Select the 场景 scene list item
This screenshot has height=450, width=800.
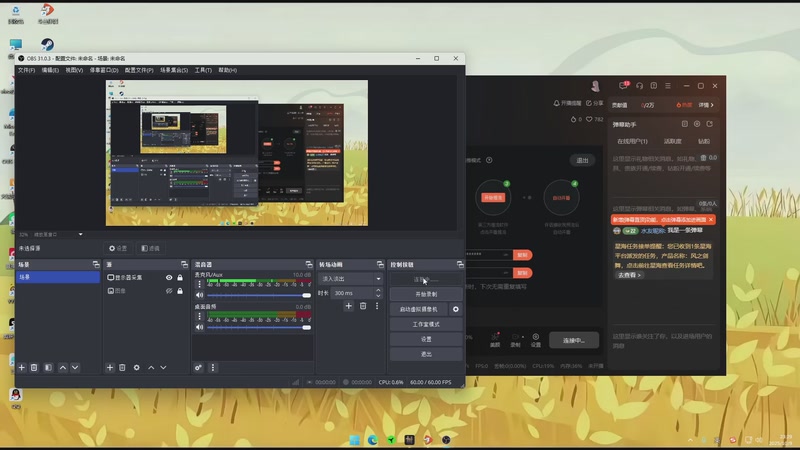(58, 277)
